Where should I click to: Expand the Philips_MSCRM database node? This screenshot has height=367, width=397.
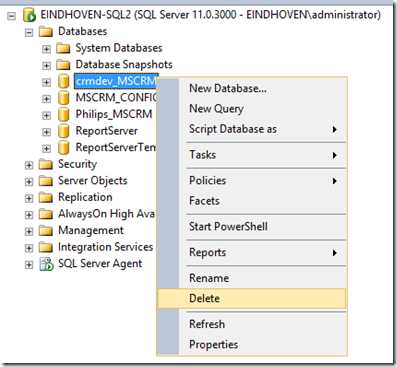click(46, 115)
